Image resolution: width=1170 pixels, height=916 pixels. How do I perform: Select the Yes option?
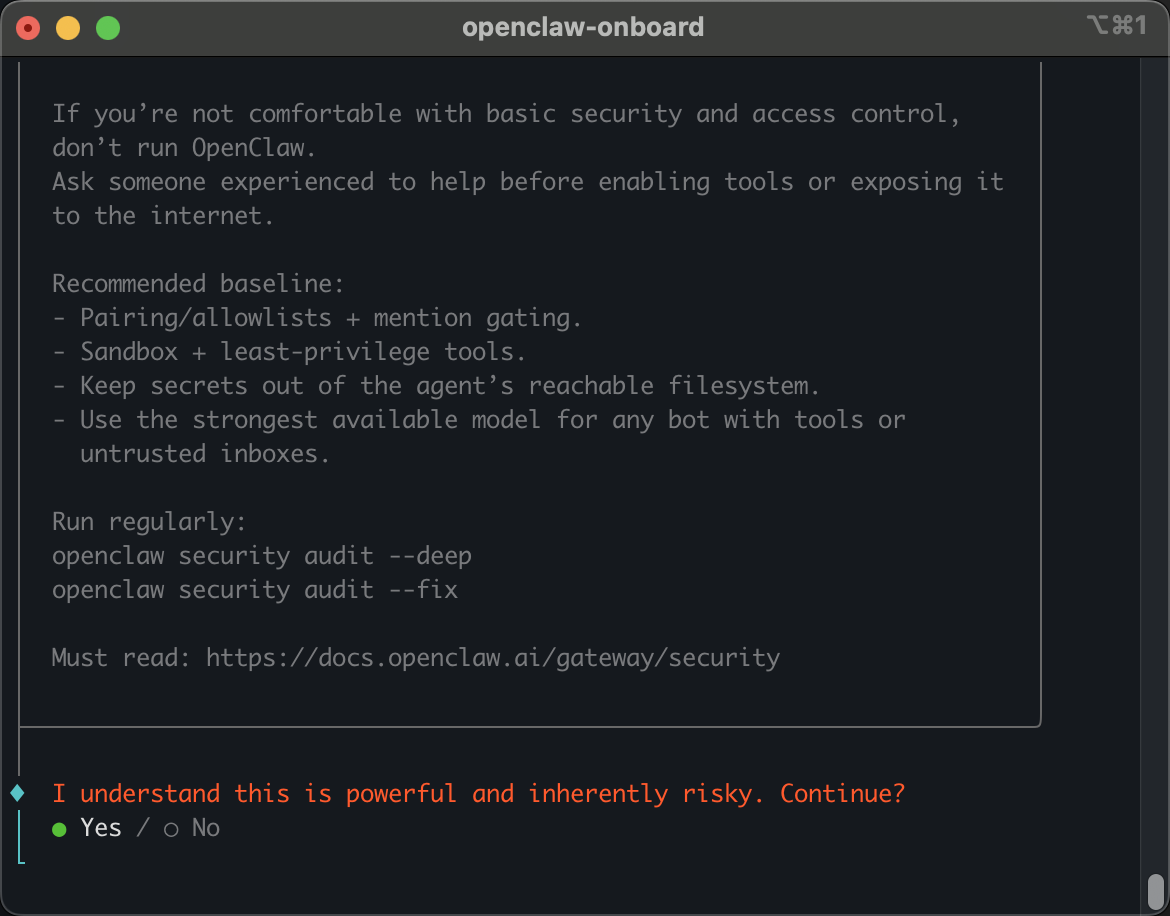coord(101,828)
